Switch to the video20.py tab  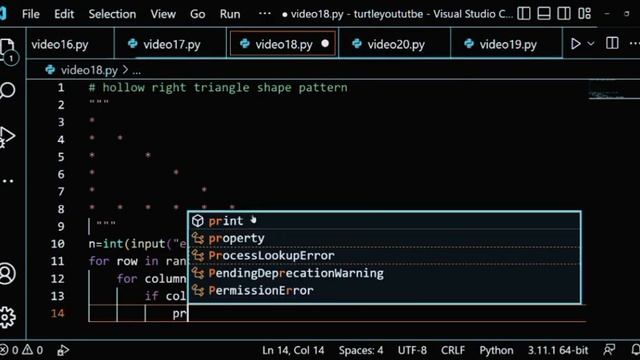coord(395,44)
